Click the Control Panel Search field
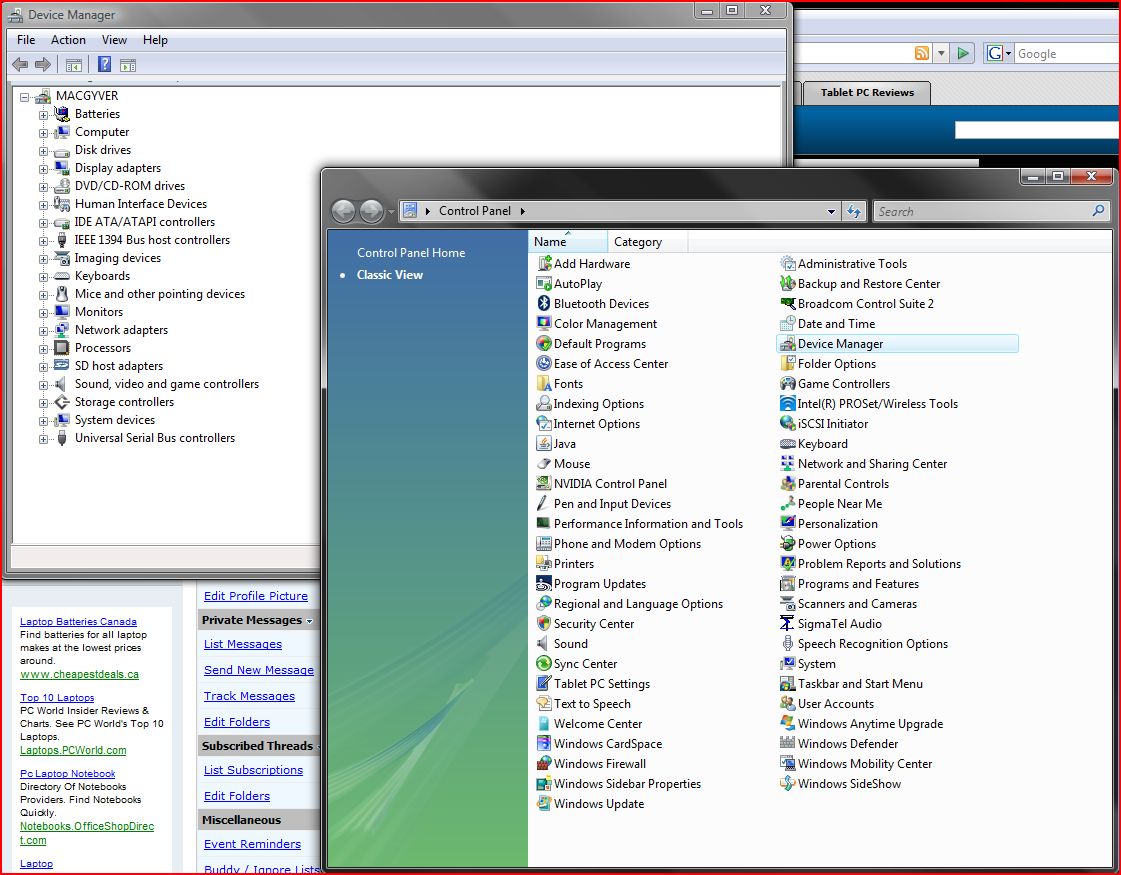Image resolution: width=1121 pixels, height=875 pixels. (x=990, y=212)
